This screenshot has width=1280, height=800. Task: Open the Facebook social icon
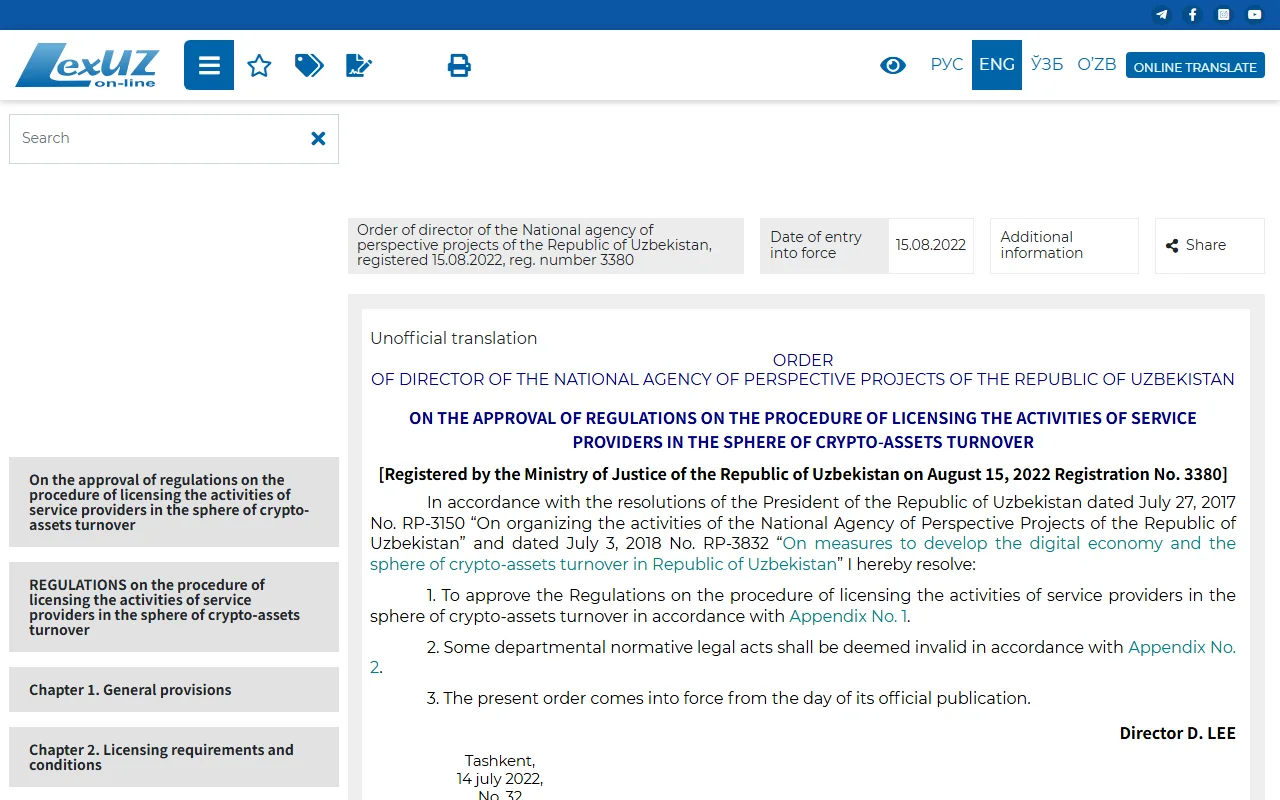click(x=1192, y=15)
